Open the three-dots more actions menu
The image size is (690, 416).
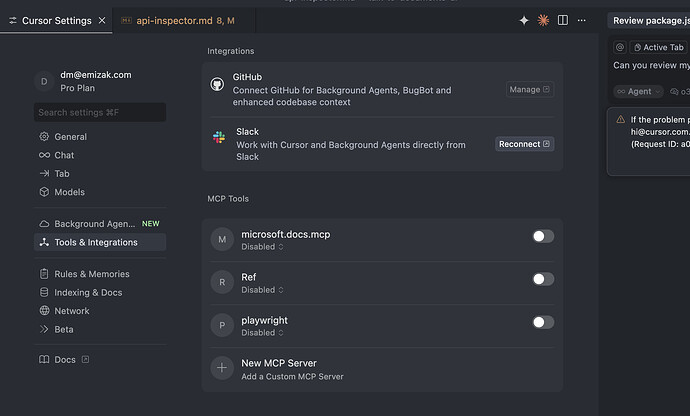click(x=584, y=20)
